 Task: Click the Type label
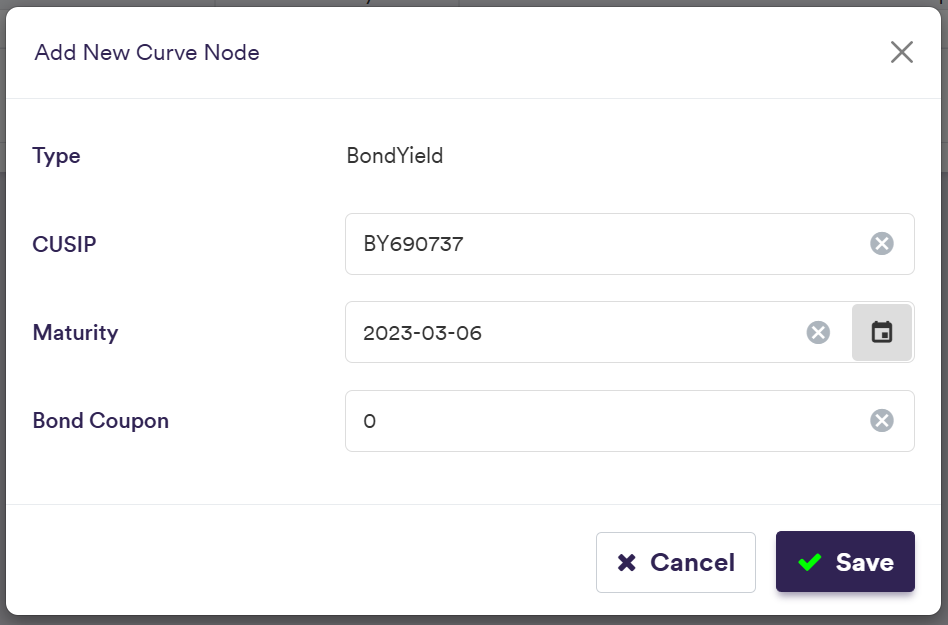pos(57,156)
